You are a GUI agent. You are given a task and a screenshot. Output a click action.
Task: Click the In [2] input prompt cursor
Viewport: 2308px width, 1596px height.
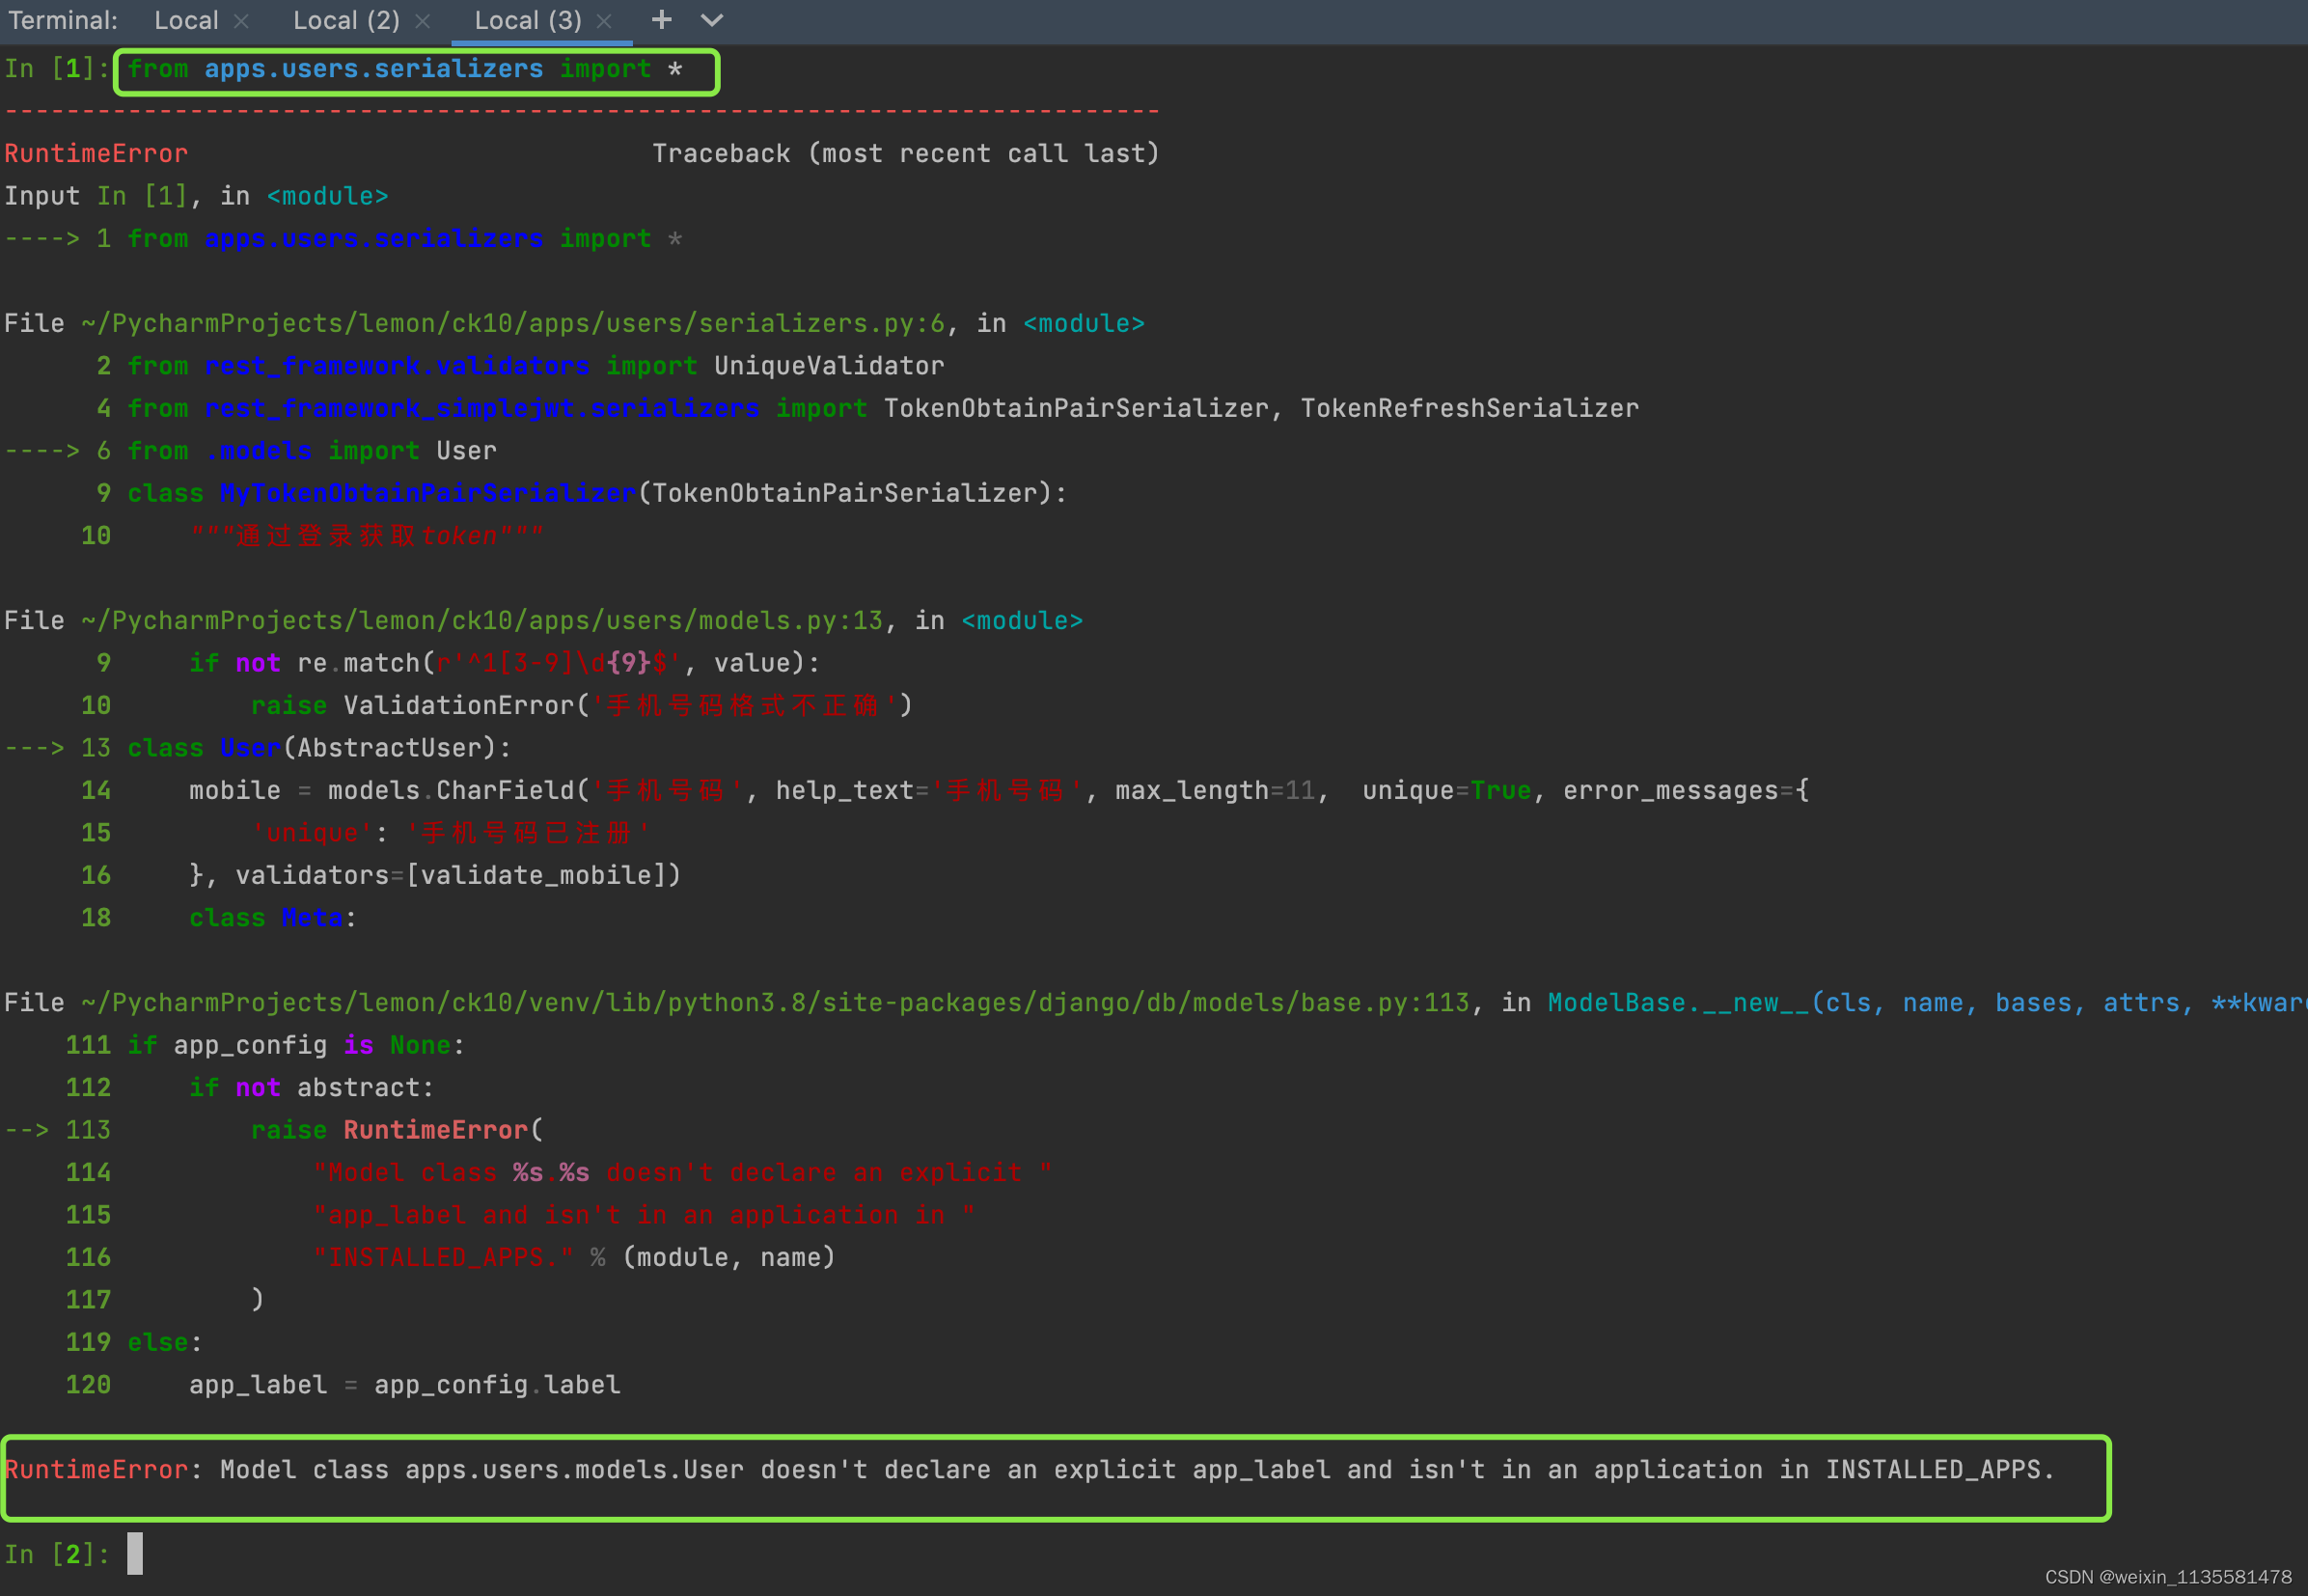coord(135,1553)
